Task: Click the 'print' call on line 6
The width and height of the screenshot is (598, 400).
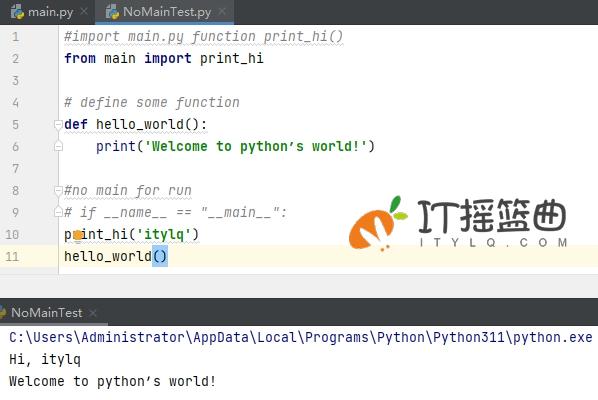Action: coord(116,146)
